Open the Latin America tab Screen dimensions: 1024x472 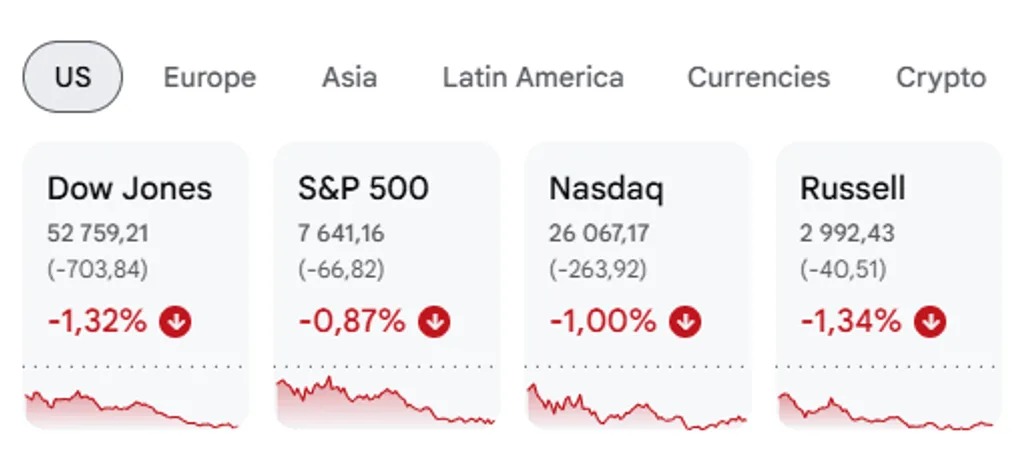tap(533, 78)
